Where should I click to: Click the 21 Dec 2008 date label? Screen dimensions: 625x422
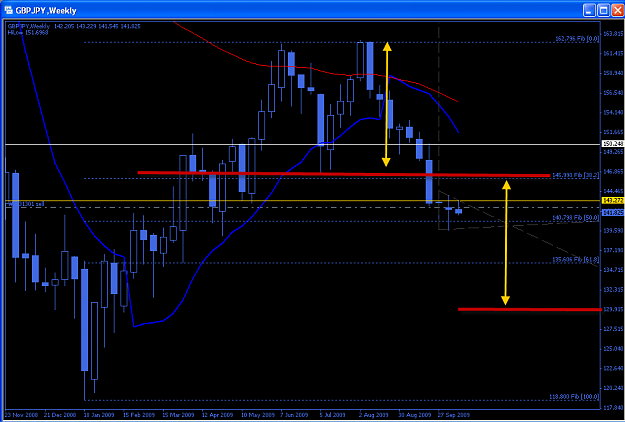[59, 414]
